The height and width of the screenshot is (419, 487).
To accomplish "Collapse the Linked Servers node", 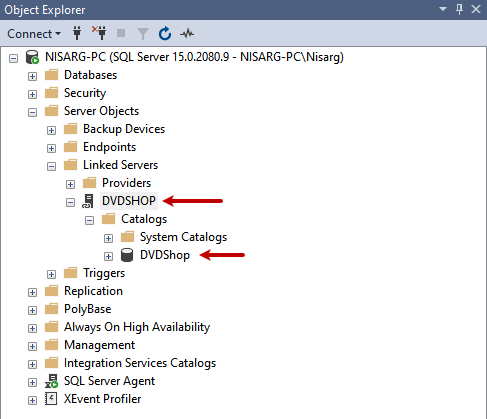I will 51,166.
